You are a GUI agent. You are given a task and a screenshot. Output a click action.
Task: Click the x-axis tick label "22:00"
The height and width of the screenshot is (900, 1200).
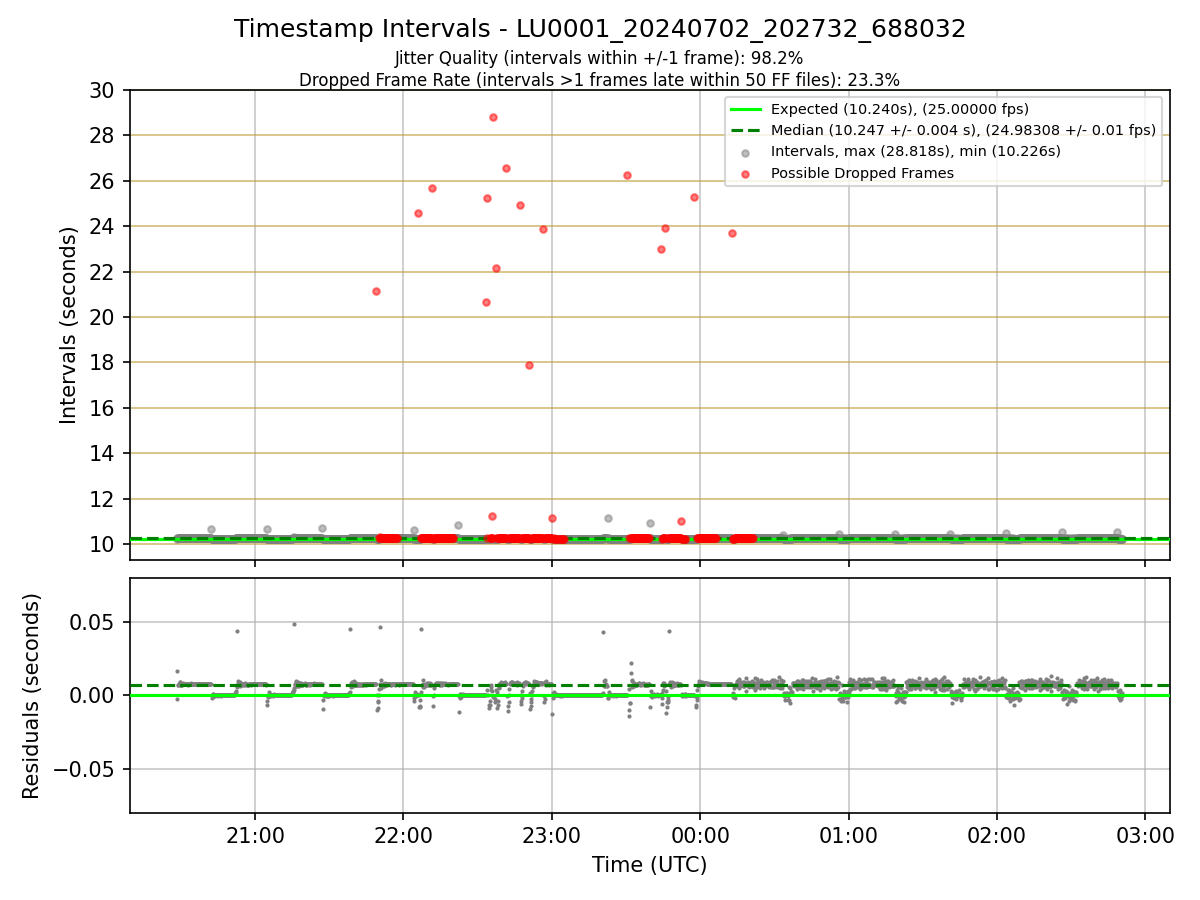pyautogui.click(x=403, y=835)
